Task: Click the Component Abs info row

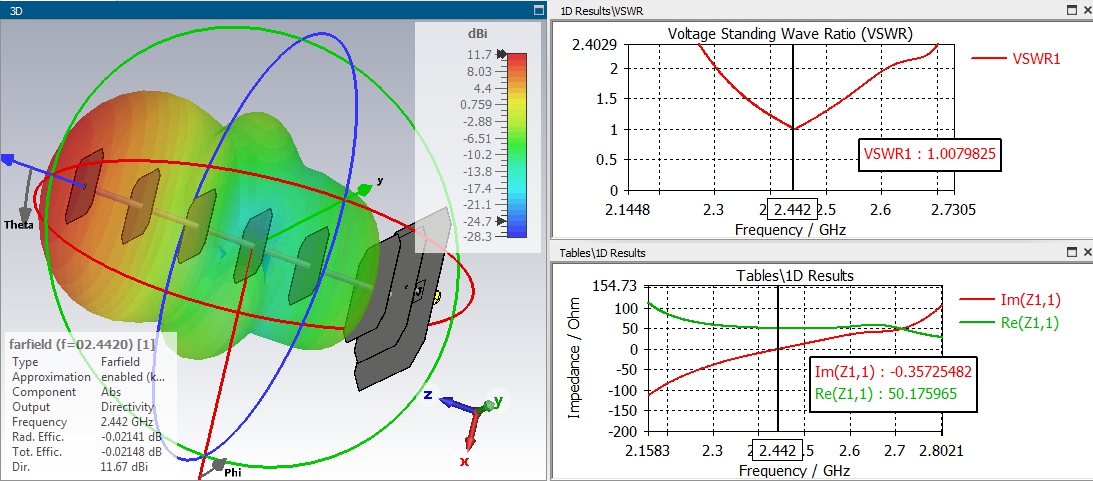Action: click(66, 392)
